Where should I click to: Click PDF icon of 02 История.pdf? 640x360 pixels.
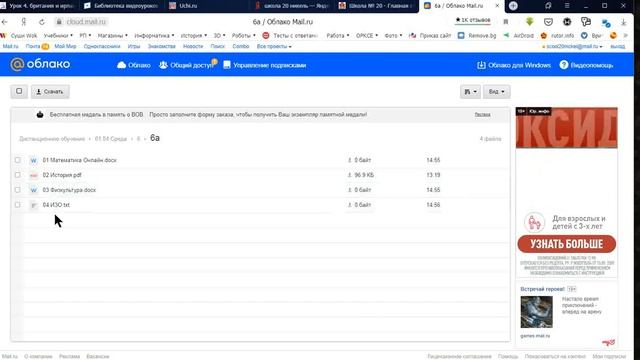[33, 176]
